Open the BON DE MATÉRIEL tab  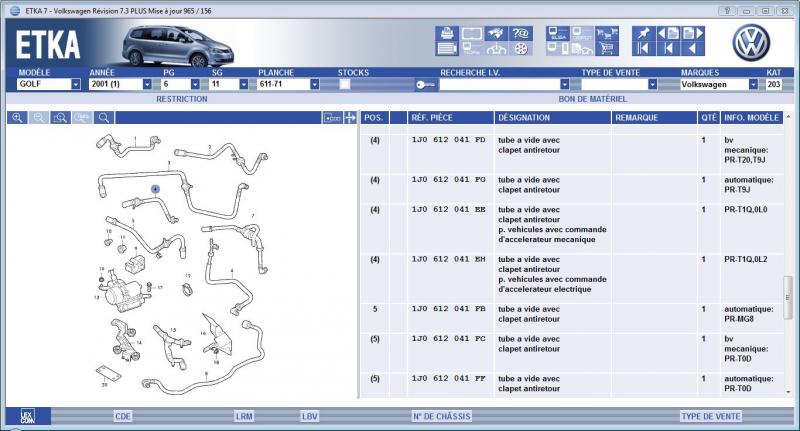(592, 99)
